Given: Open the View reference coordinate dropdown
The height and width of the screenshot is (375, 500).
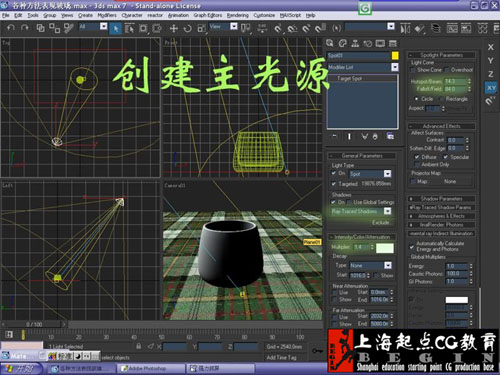Looking at the screenshot, I should pos(234,27).
